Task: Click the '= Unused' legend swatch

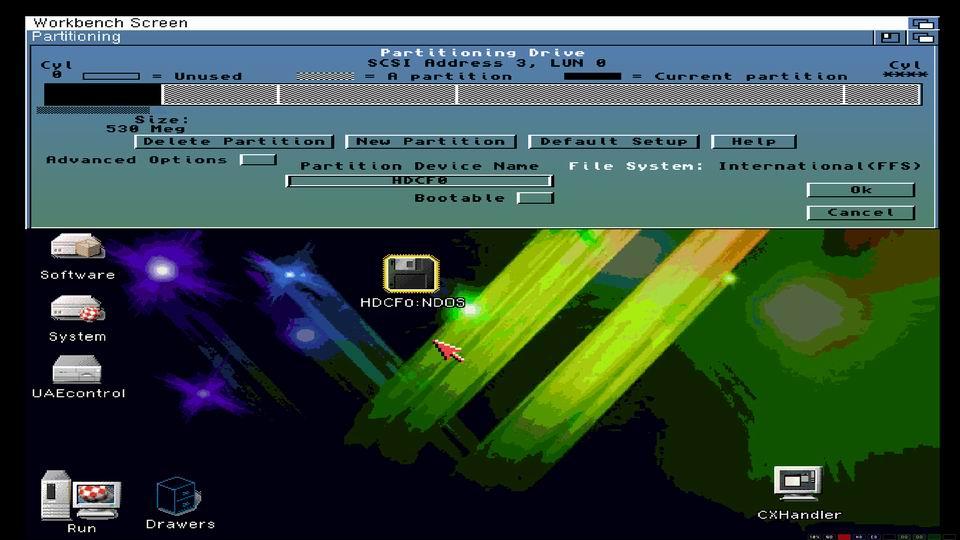Action: pos(111,77)
